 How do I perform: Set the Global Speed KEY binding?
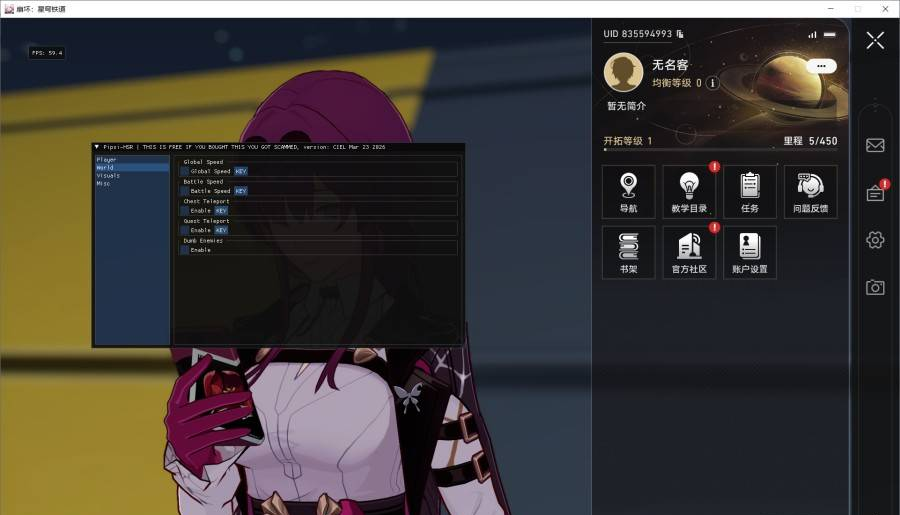click(241, 171)
